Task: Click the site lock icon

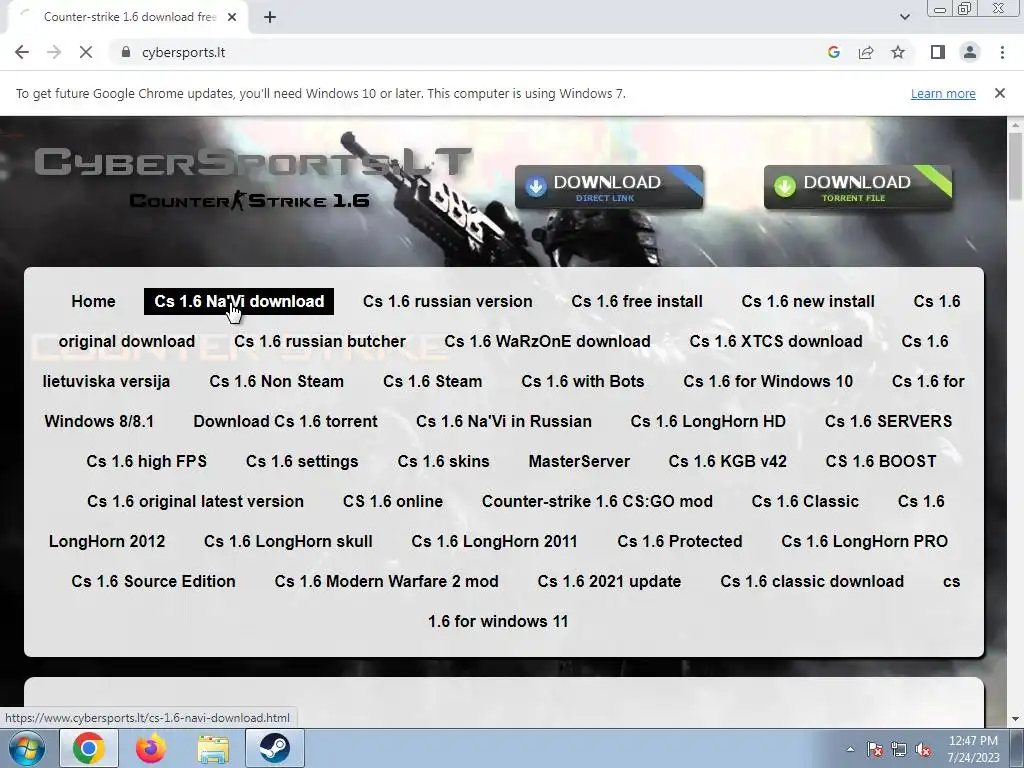Action: 125,52
